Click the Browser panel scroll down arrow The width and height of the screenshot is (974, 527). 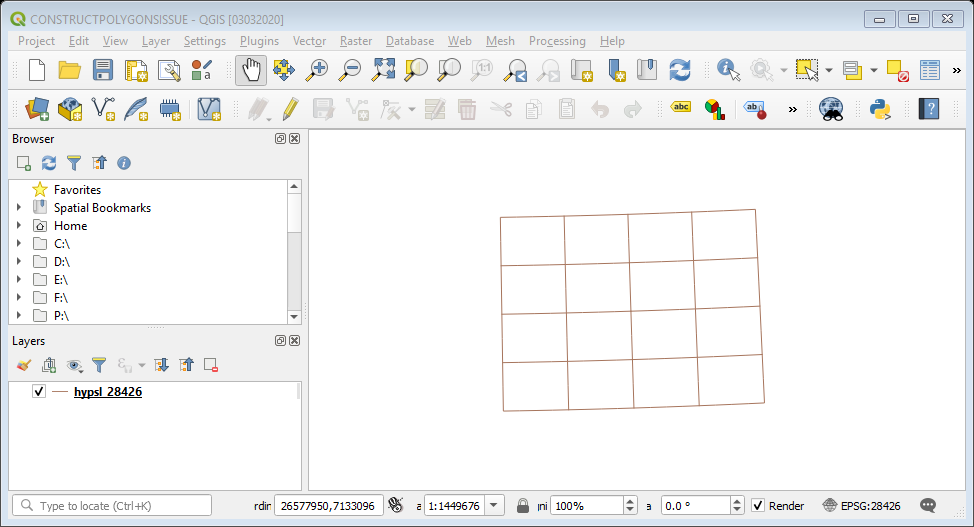294,316
